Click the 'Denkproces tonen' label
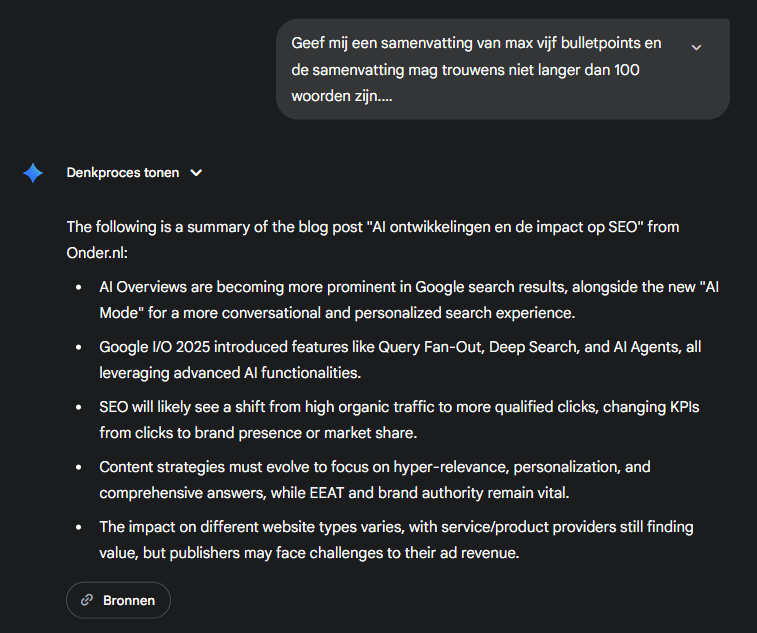The width and height of the screenshot is (757, 633). [123, 173]
